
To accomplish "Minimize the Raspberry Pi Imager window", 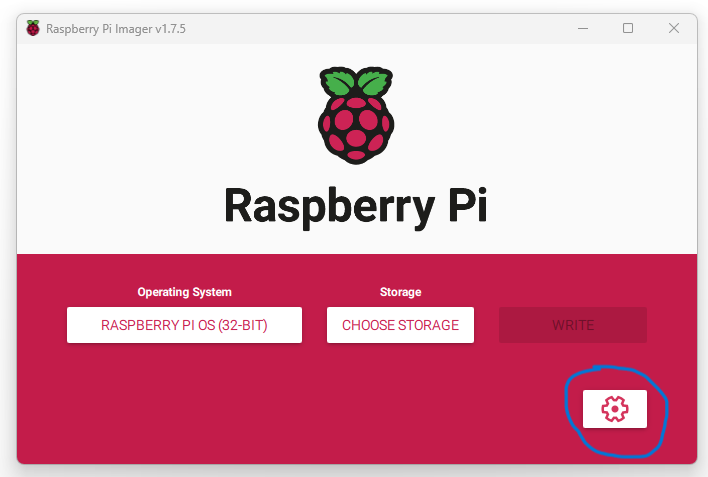I will [583, 28].
